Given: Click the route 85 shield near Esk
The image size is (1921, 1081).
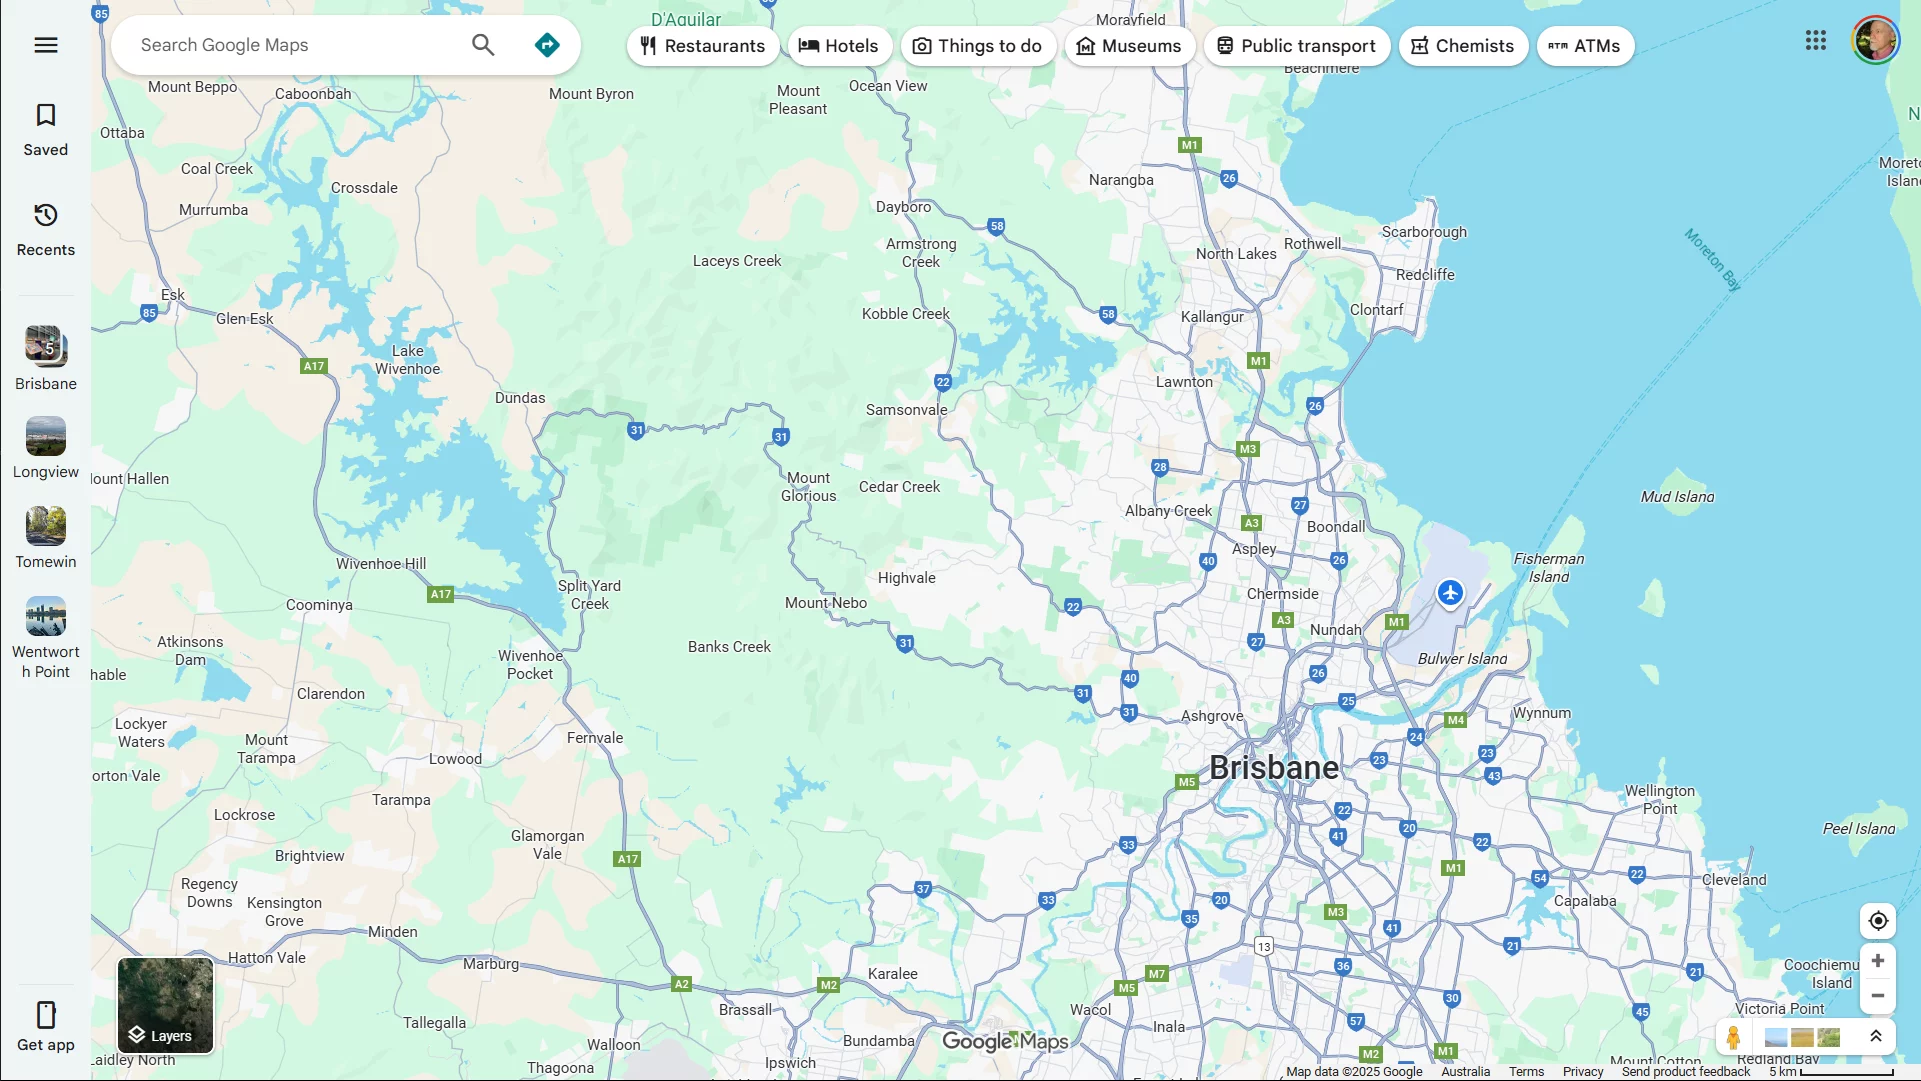Looking at the screenshot, I should tap(149, 313).
